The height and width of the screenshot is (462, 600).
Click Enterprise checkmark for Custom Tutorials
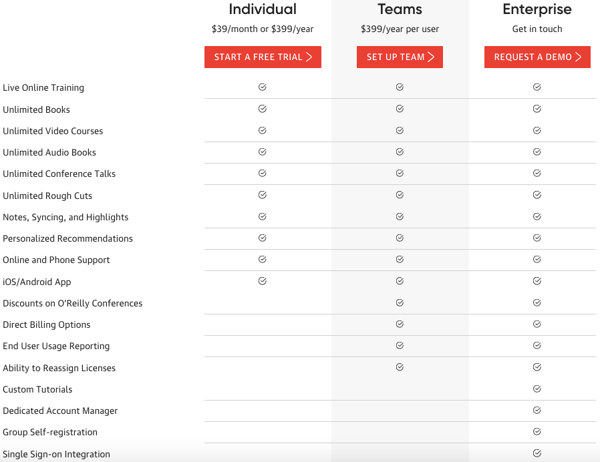[x=537, y=389]
